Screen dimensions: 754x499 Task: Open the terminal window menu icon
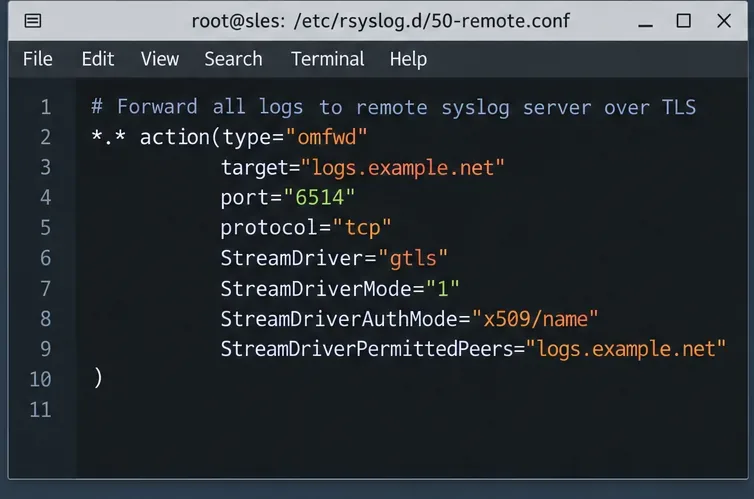(x=33, y=21)
